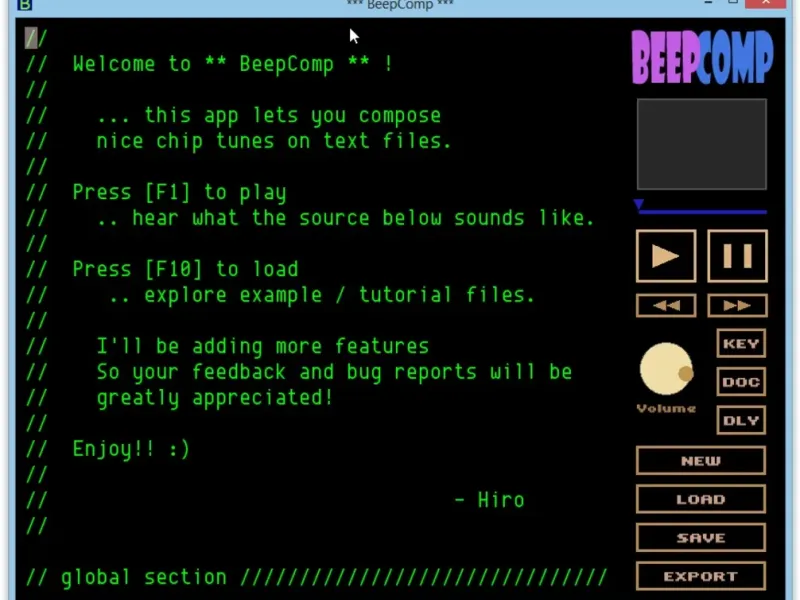Click LOAD to open a file

[701, 499]
